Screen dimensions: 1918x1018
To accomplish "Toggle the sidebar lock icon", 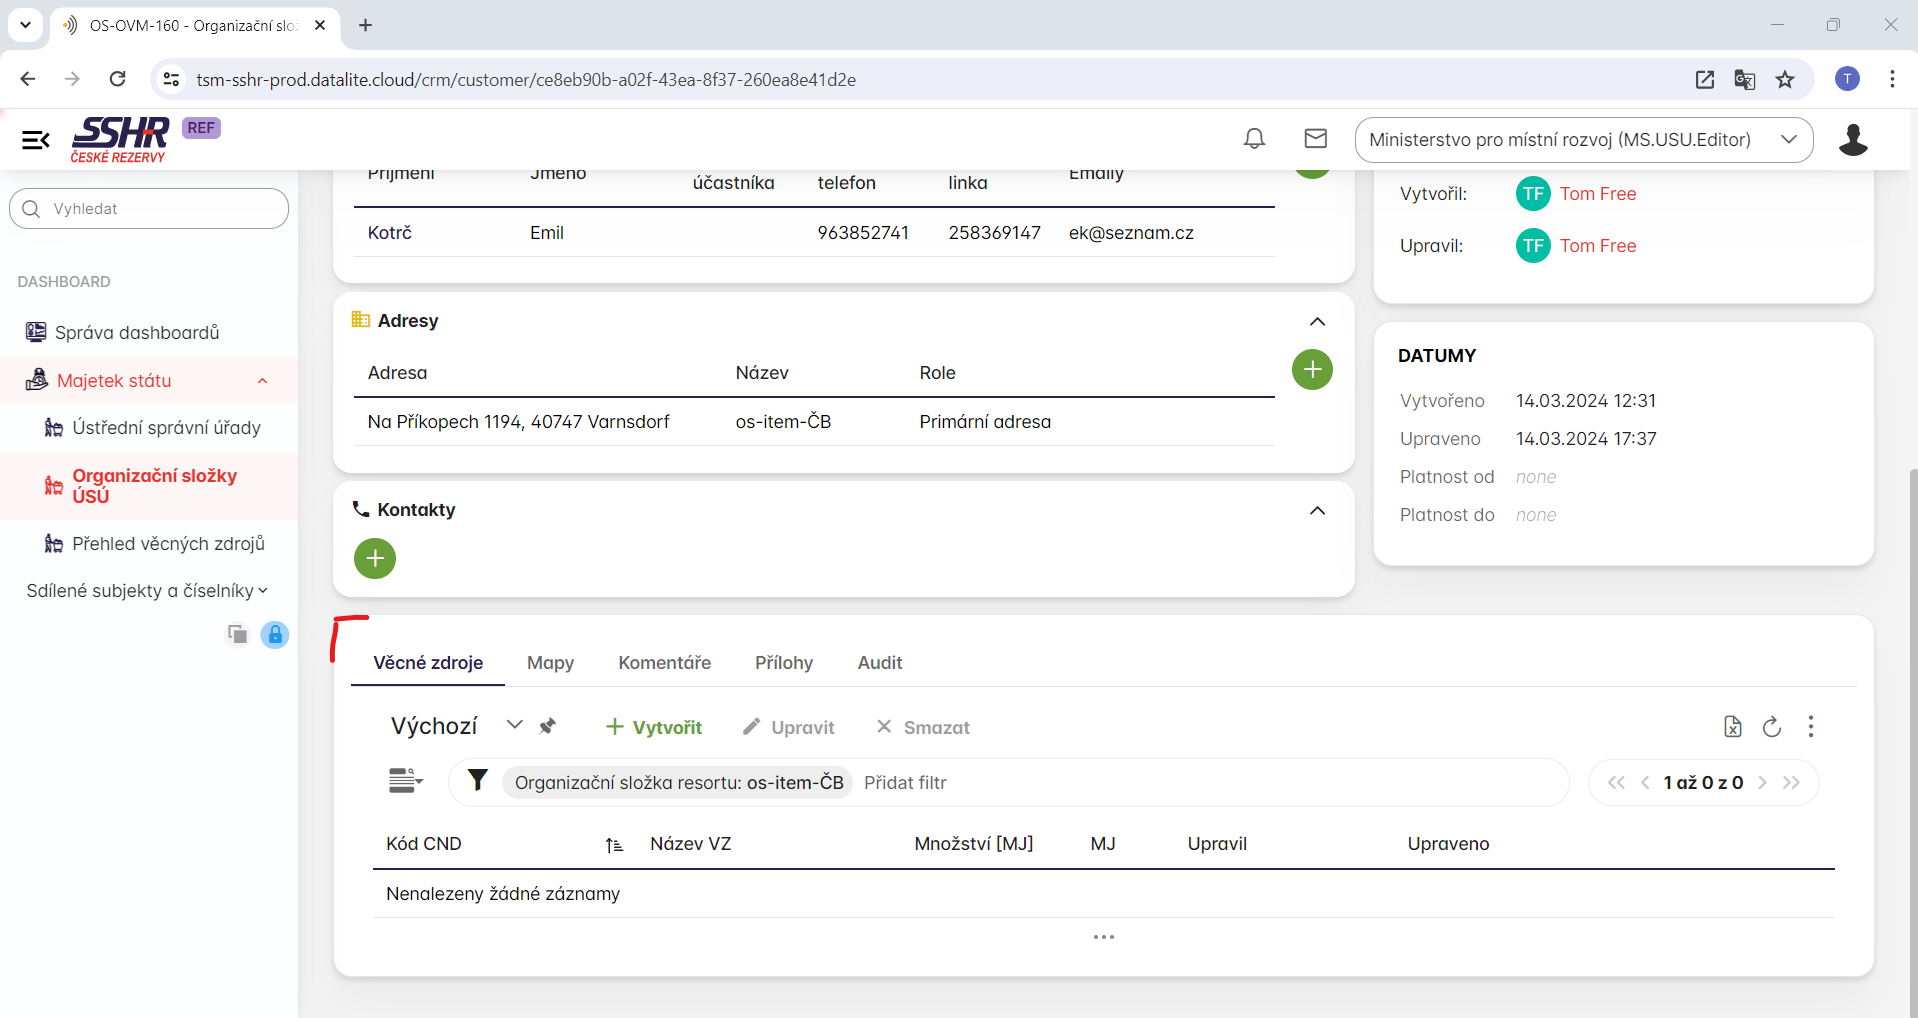I will pyautogui.click(x=275, y=635).
